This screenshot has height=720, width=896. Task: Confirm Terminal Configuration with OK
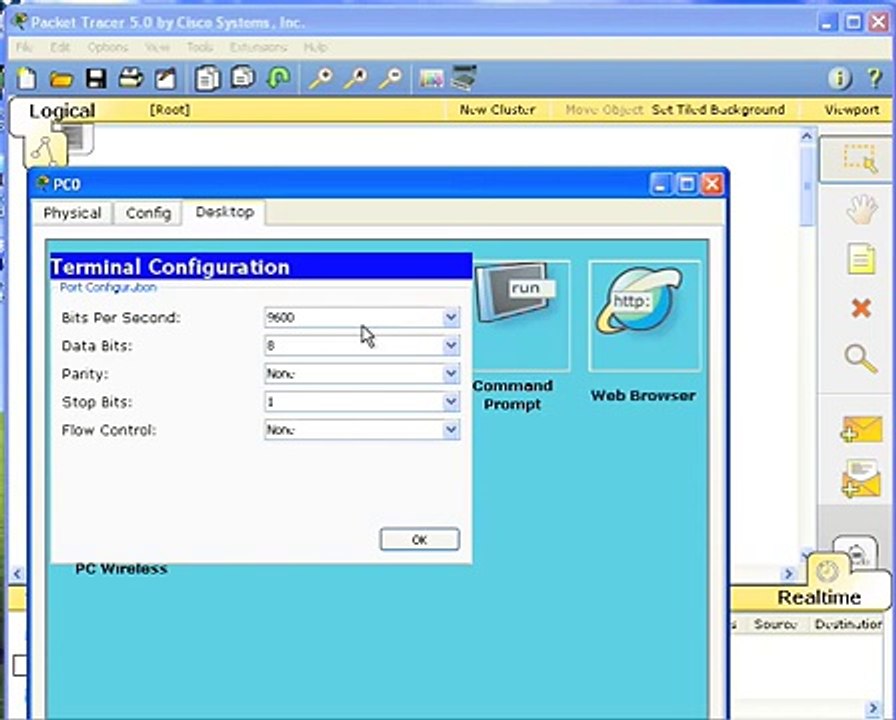point(419,539)
